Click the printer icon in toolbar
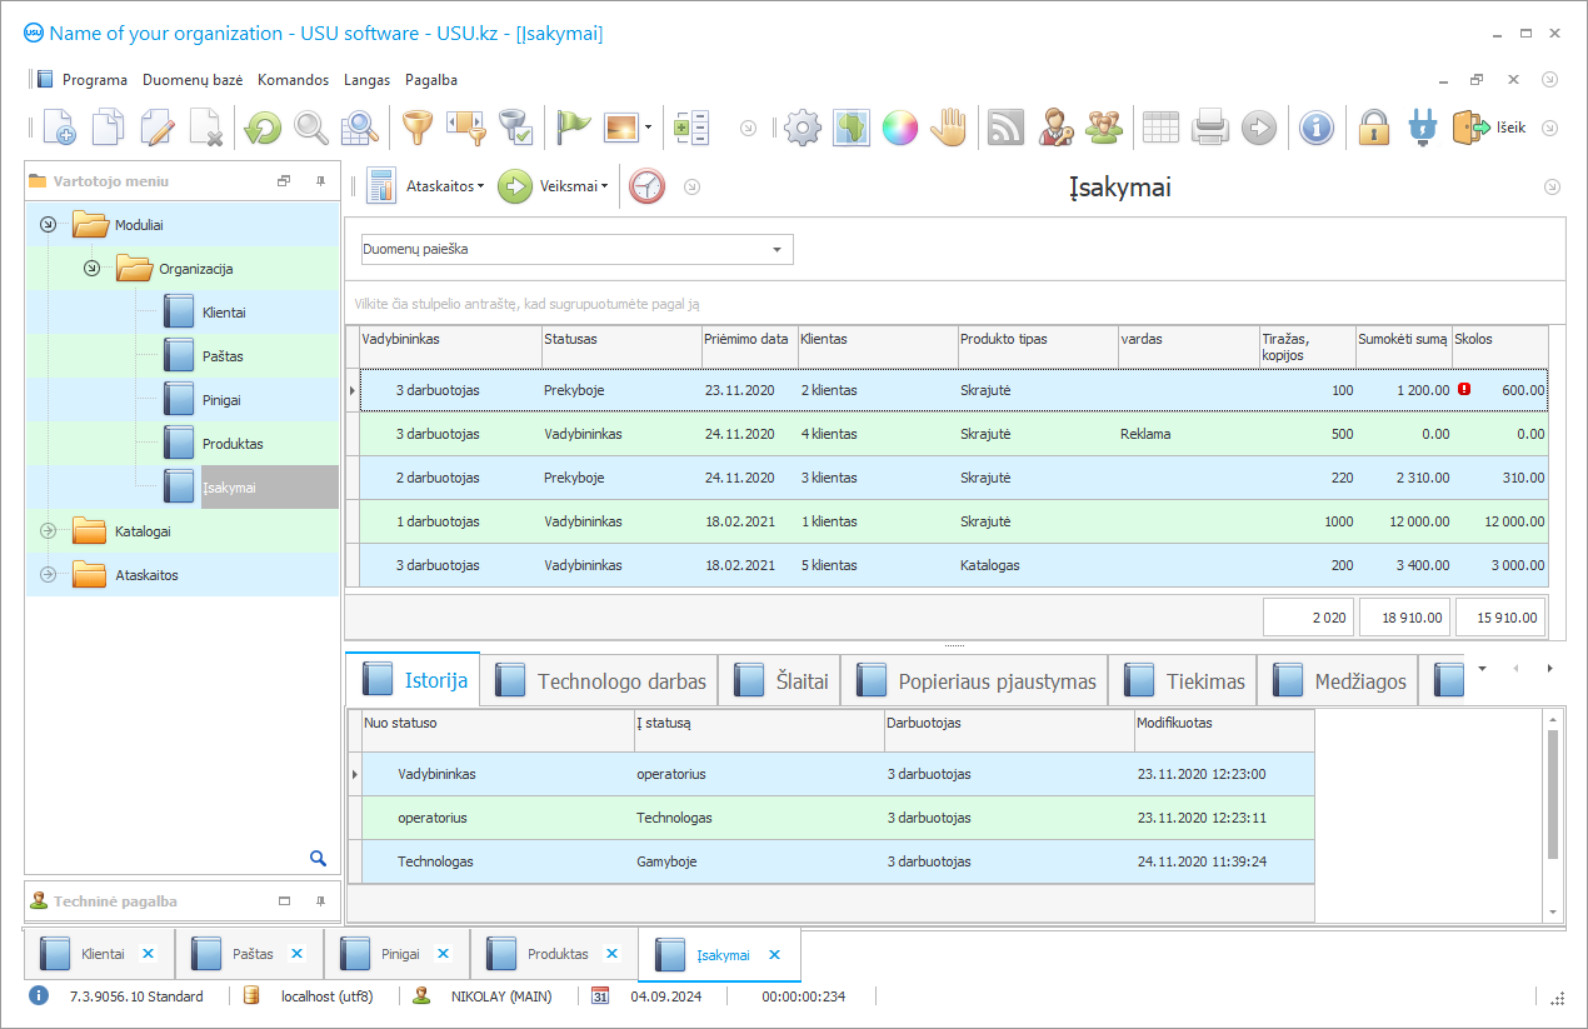This screenshot has width=1588, height=1029. (x=1210, y=128)
